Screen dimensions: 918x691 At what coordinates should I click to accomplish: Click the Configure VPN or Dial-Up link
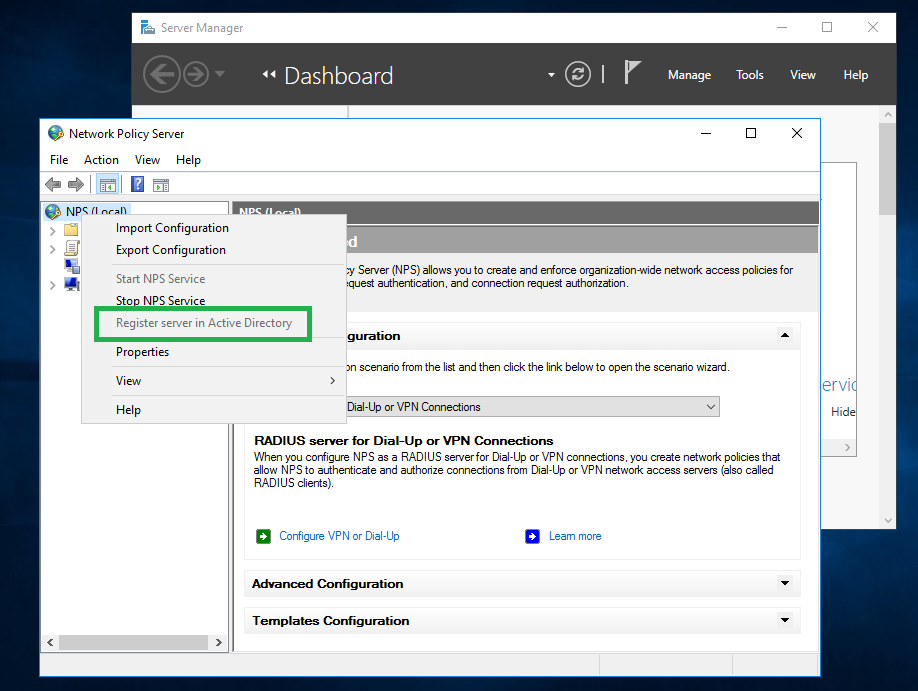pyautogui.click(x=339, y=536)
